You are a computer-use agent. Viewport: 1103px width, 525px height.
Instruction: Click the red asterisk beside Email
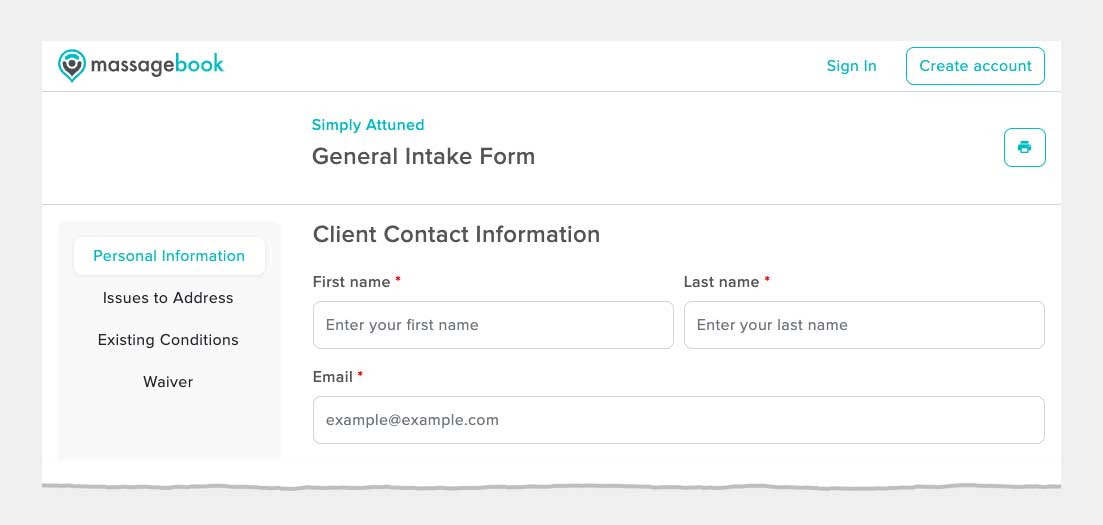(x=360, y=375)
